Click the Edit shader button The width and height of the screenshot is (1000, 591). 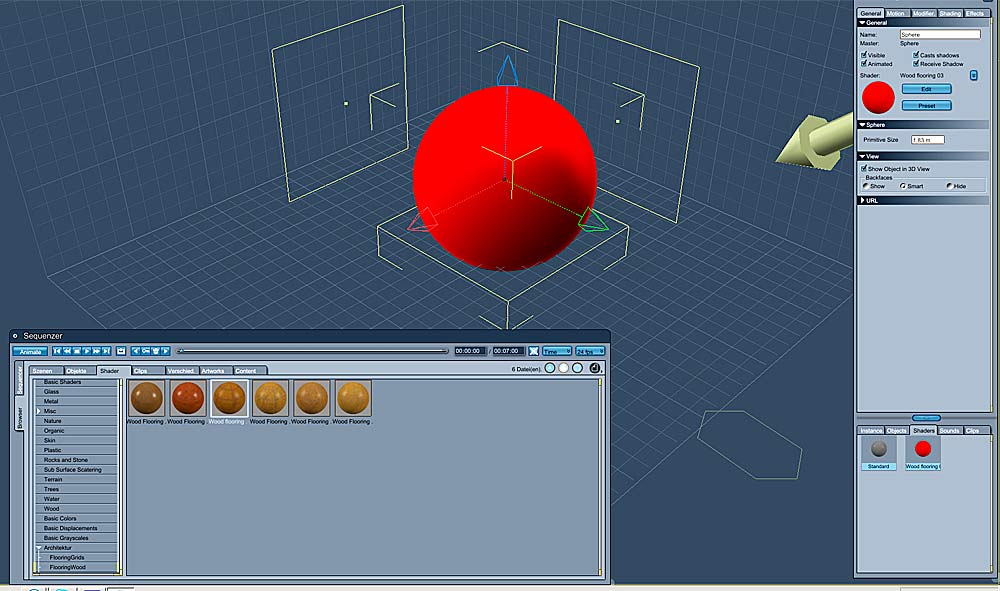(927, 89)
